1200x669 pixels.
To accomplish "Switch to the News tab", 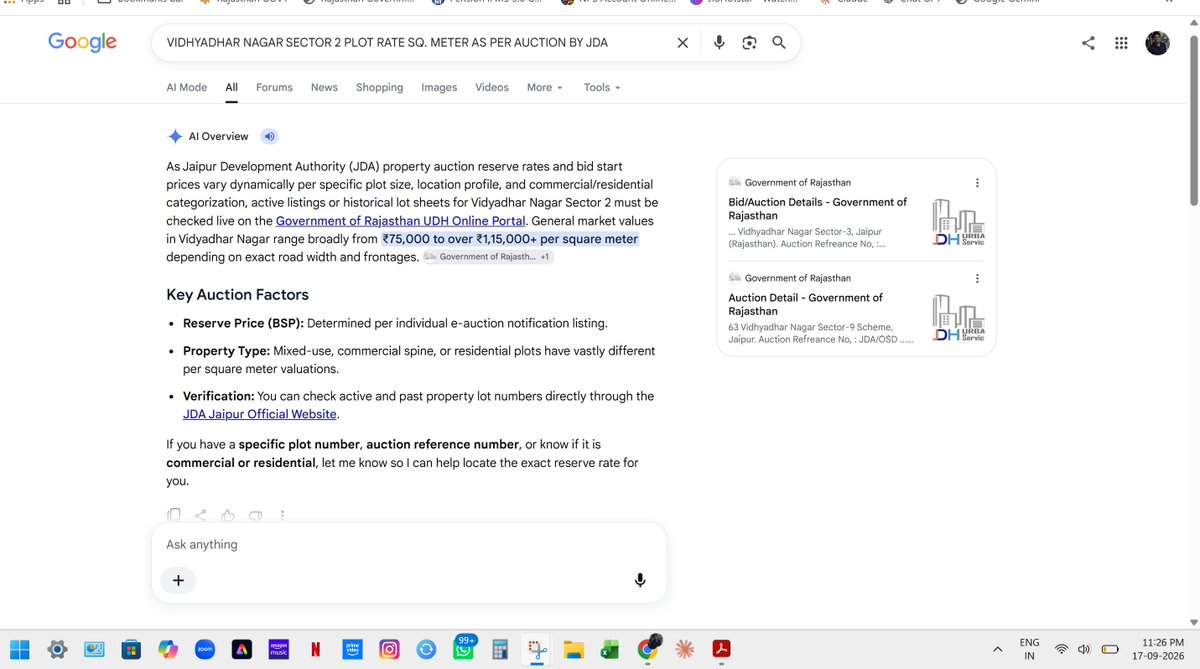I will pos(324,87).
